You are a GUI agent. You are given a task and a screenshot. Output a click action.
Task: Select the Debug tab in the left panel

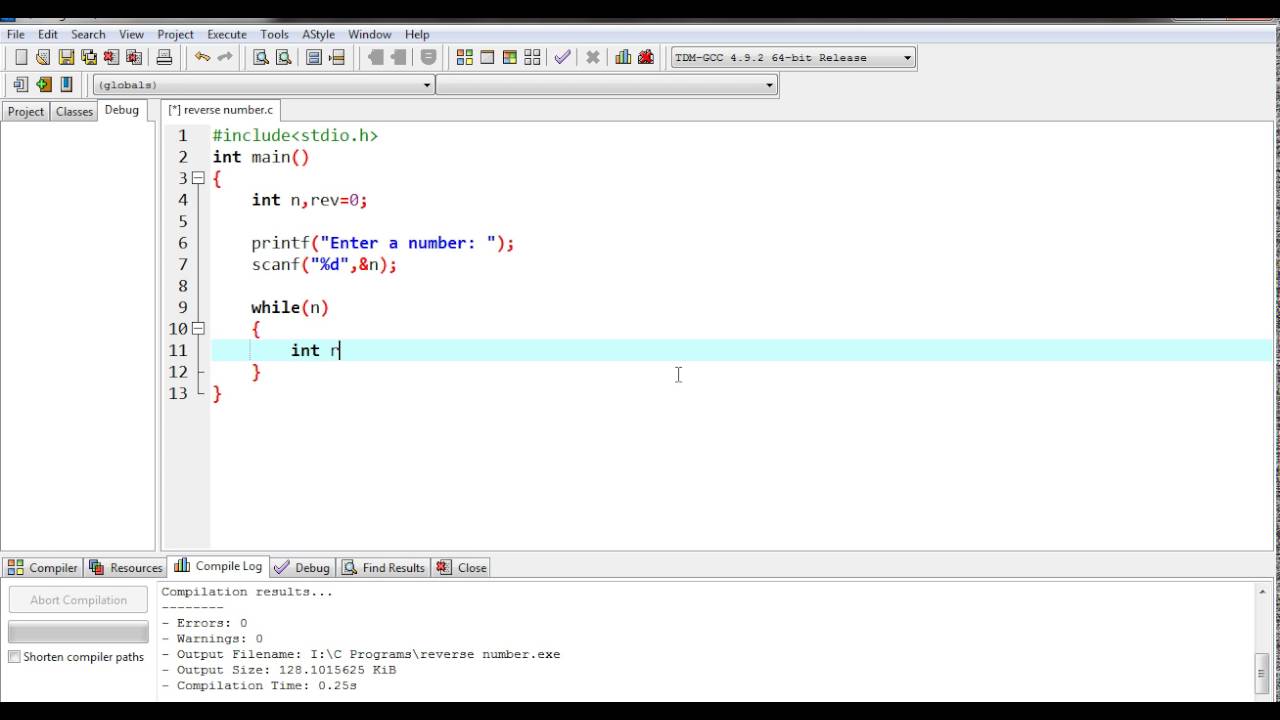click(122, 110)
